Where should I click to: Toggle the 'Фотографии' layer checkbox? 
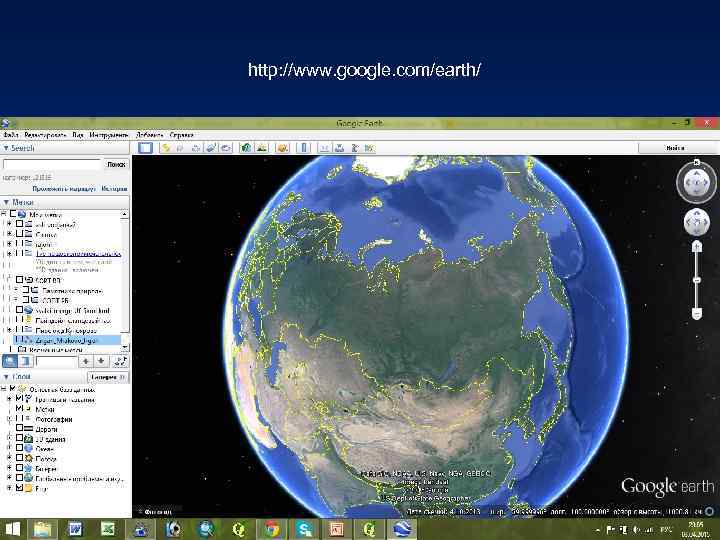pyautogui.click(x=19, y=418)
